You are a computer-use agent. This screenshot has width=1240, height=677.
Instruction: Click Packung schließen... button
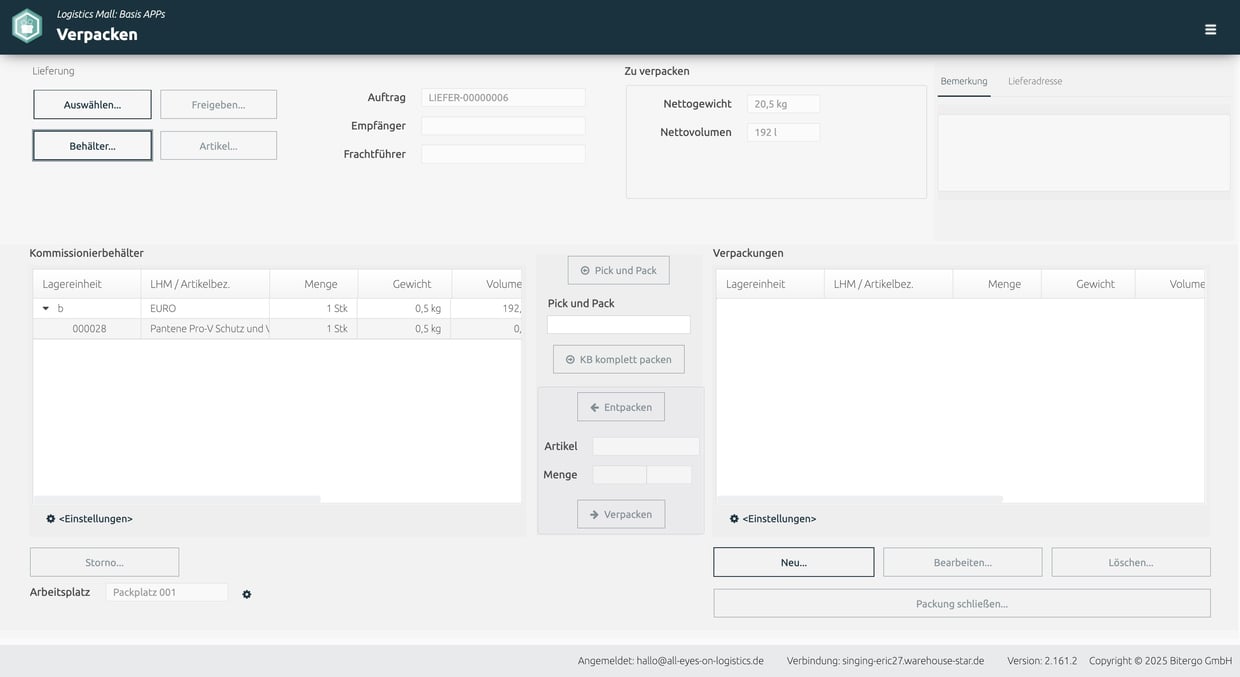(x=962, y=603)
